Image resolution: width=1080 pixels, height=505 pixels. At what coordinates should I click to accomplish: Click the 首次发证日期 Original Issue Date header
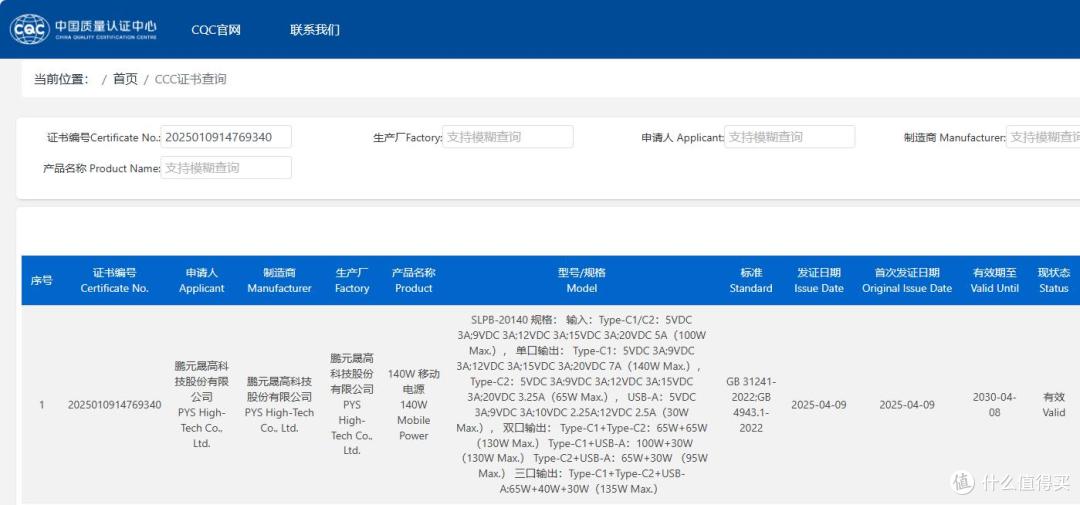907,280
